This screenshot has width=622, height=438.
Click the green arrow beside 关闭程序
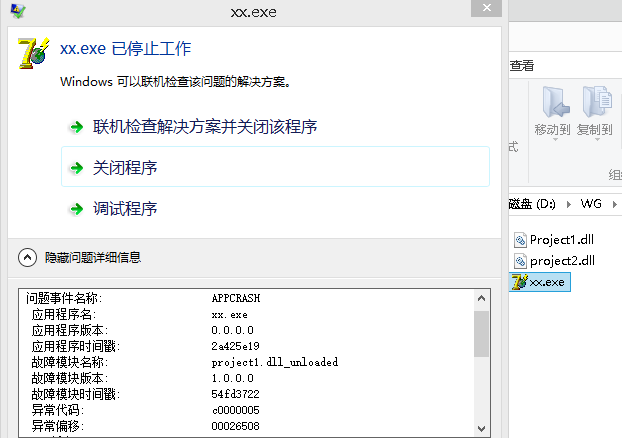(x=77, y=168)
